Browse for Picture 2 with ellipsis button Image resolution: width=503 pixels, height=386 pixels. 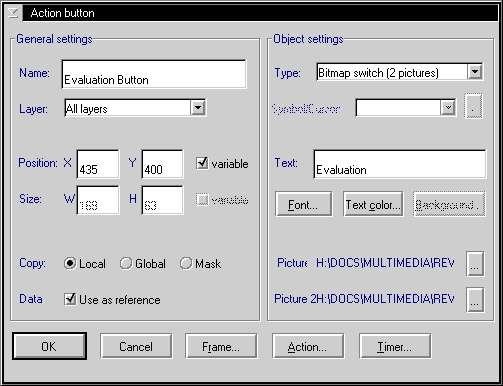pyautogui.click(x=475, y=300)
